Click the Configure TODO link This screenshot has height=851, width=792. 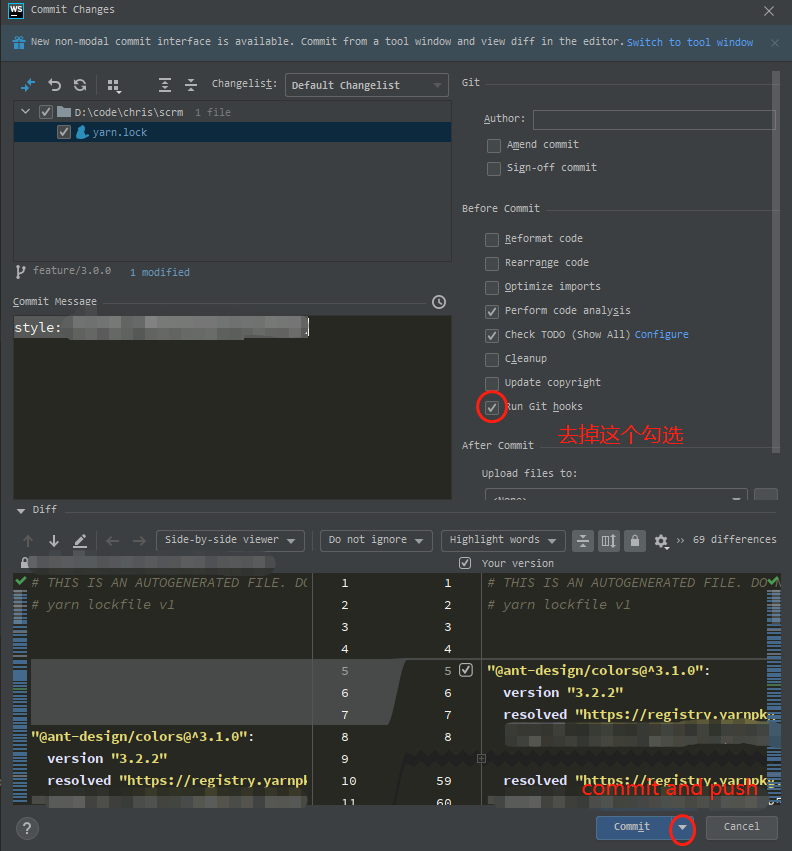click(661, 334)
